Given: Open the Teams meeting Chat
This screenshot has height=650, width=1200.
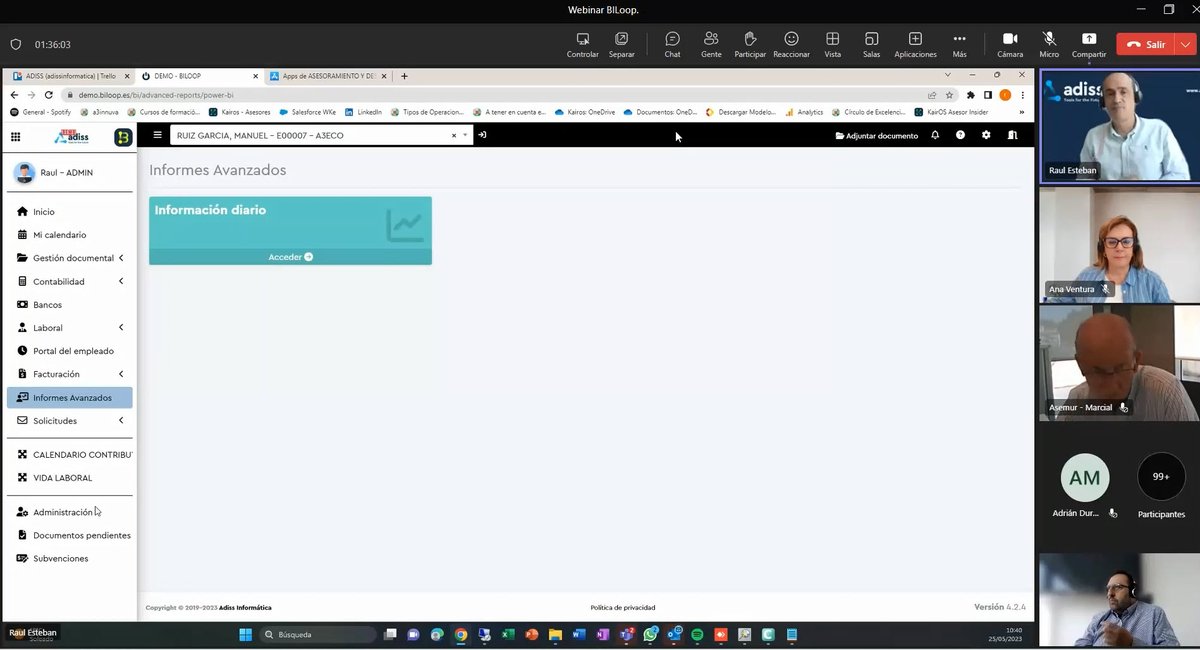Looking at the screenshot, I should click(672, 45).
